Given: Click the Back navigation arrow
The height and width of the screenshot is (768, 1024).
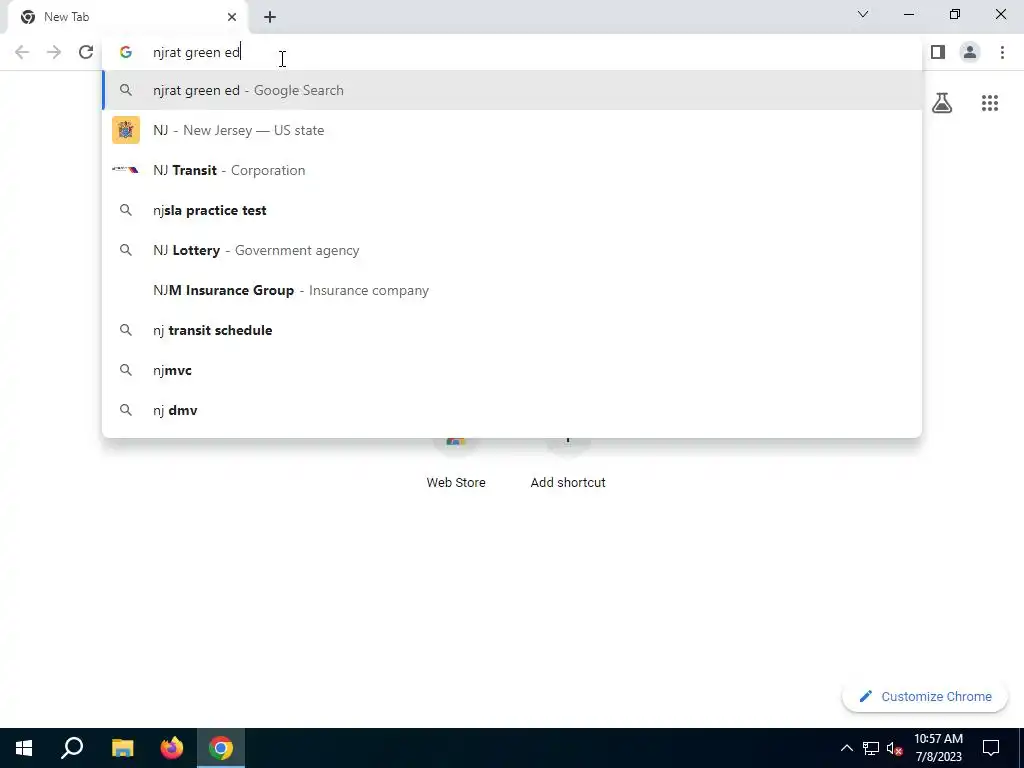Looking at the screenshot, I should point(22,52).
